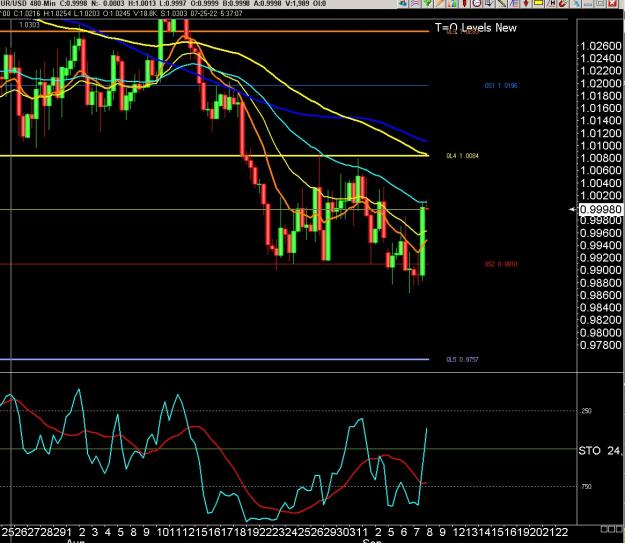This screenshot has width=625, height=543.
Task: Click the teal disc toolbar icon
Action: tap(403, 3)
